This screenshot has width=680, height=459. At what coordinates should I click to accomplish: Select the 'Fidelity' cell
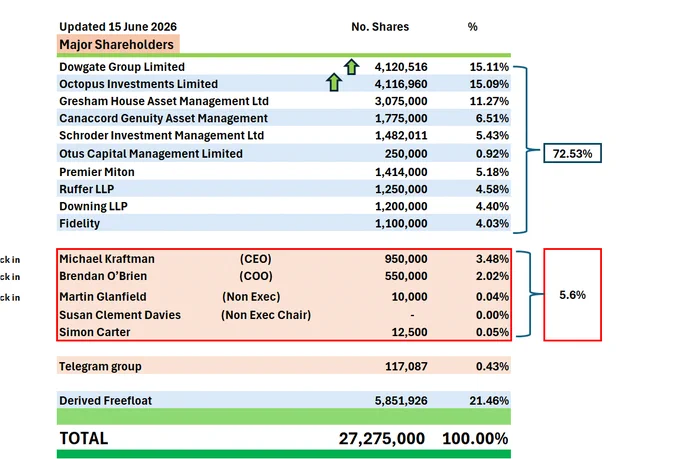79,223
